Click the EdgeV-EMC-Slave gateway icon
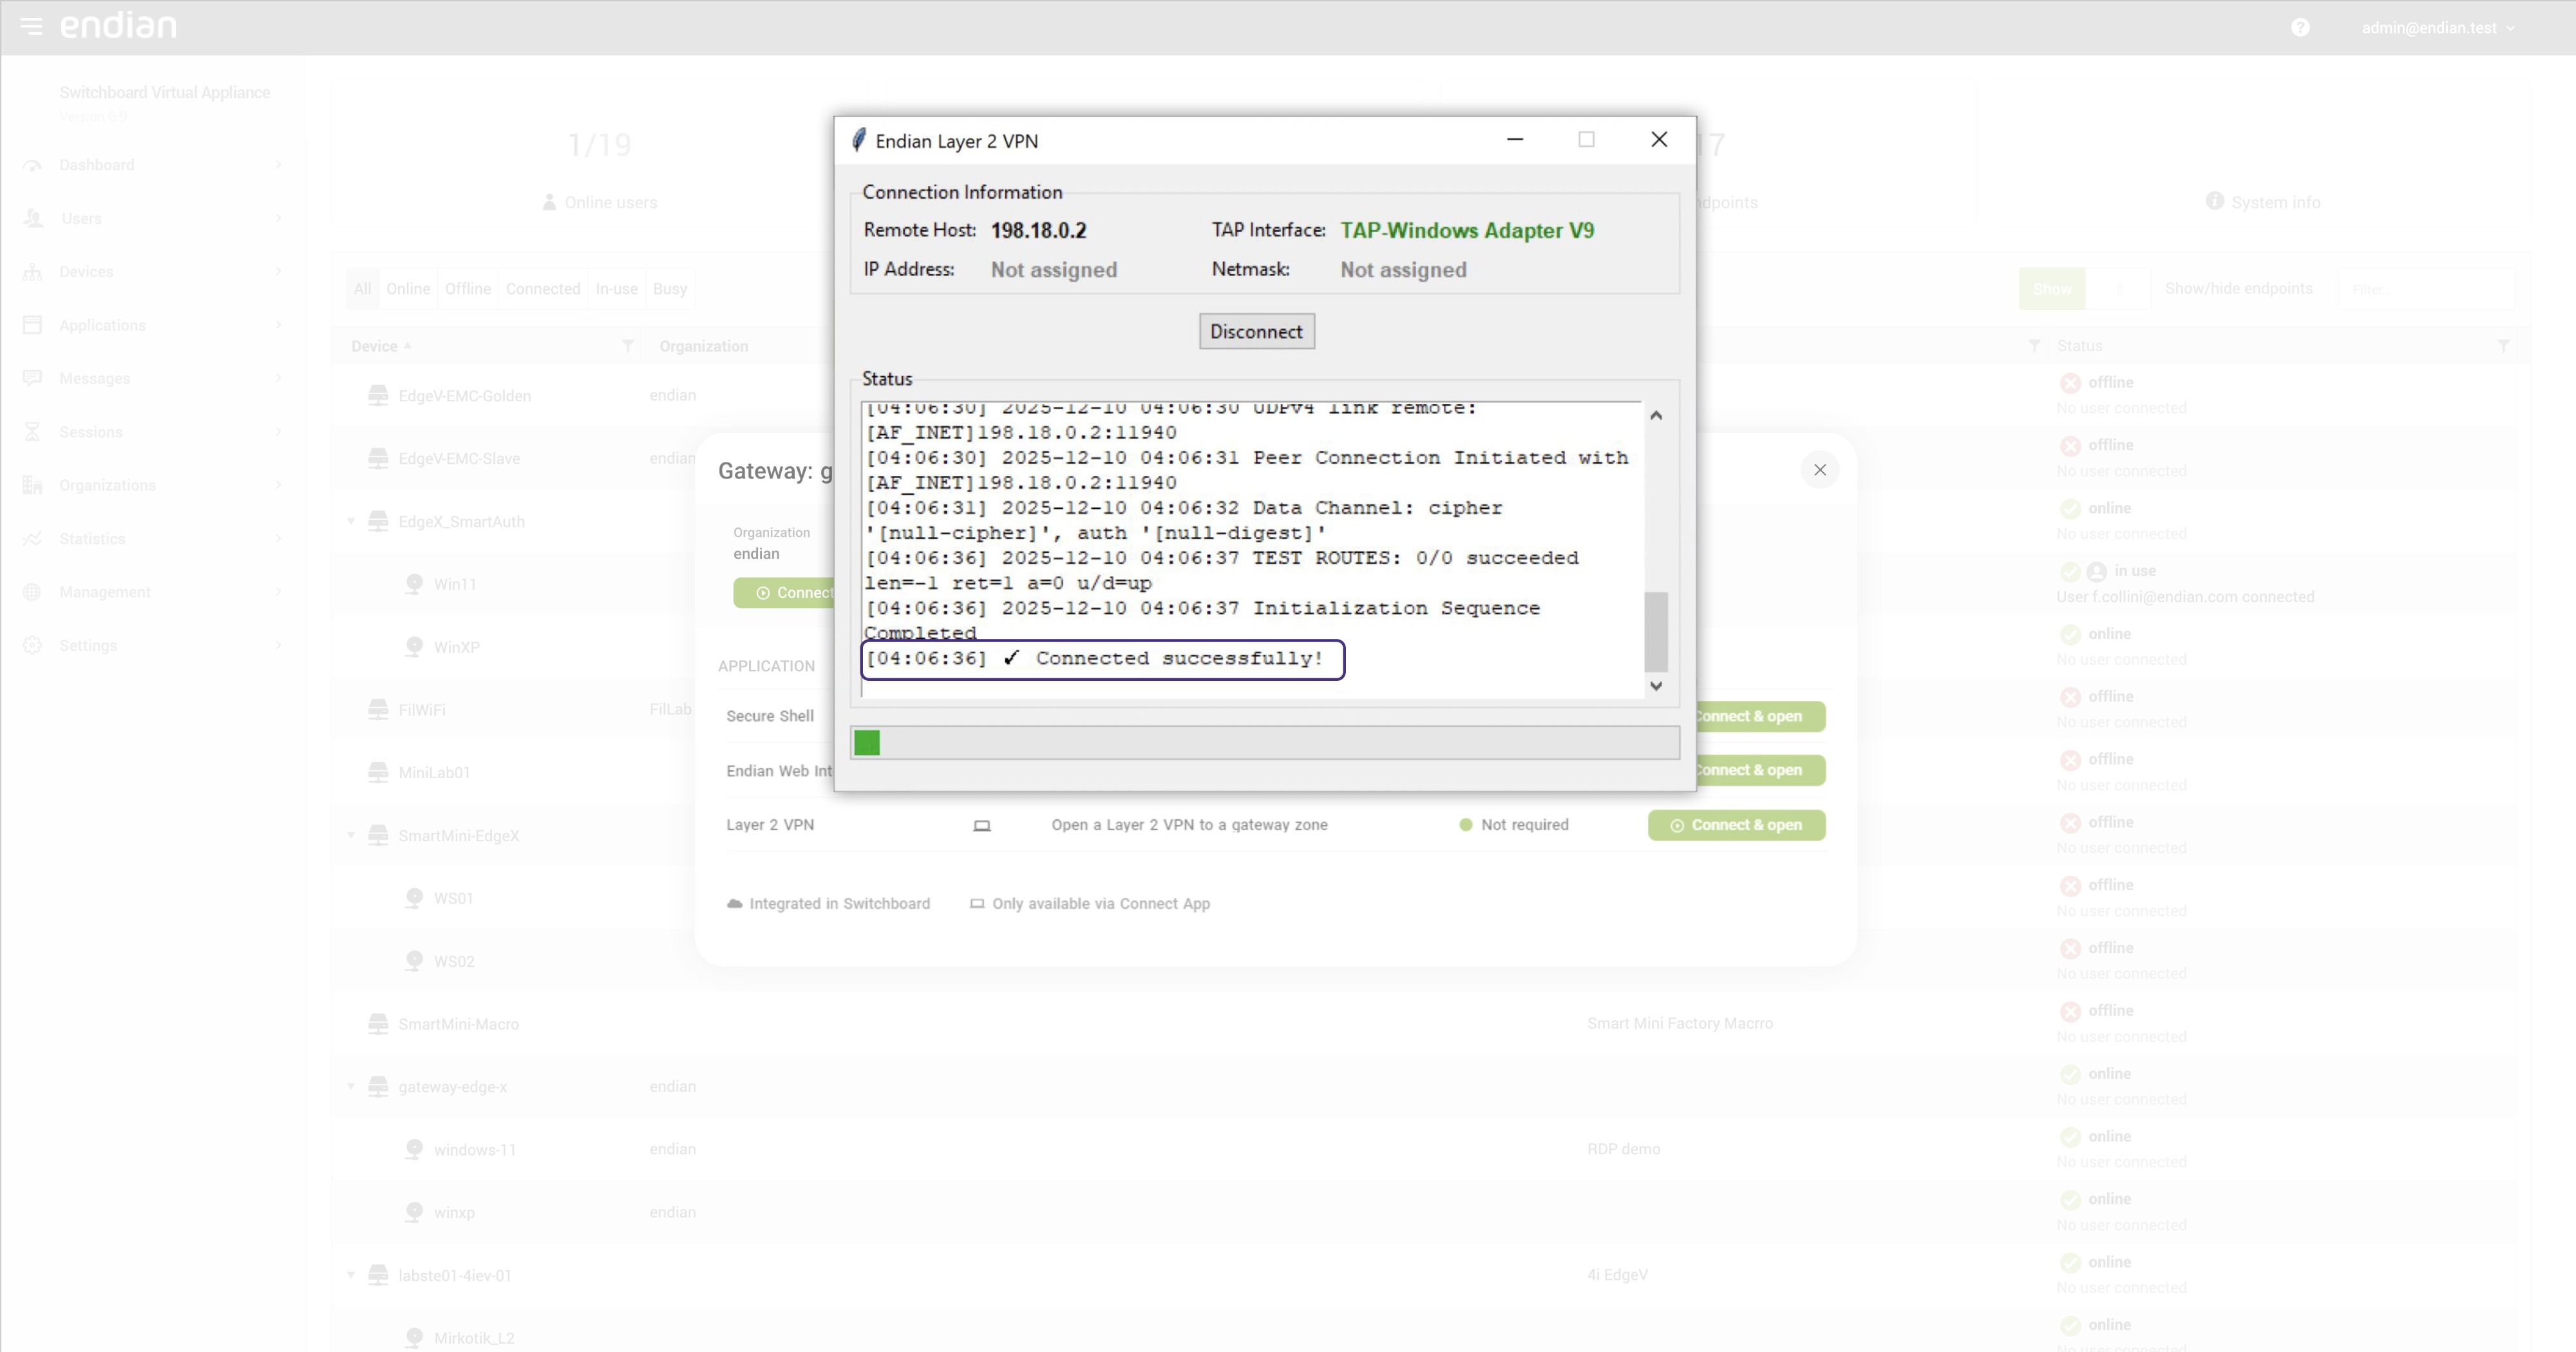This screenshot has width=2576, height=1352. [378, 458]
